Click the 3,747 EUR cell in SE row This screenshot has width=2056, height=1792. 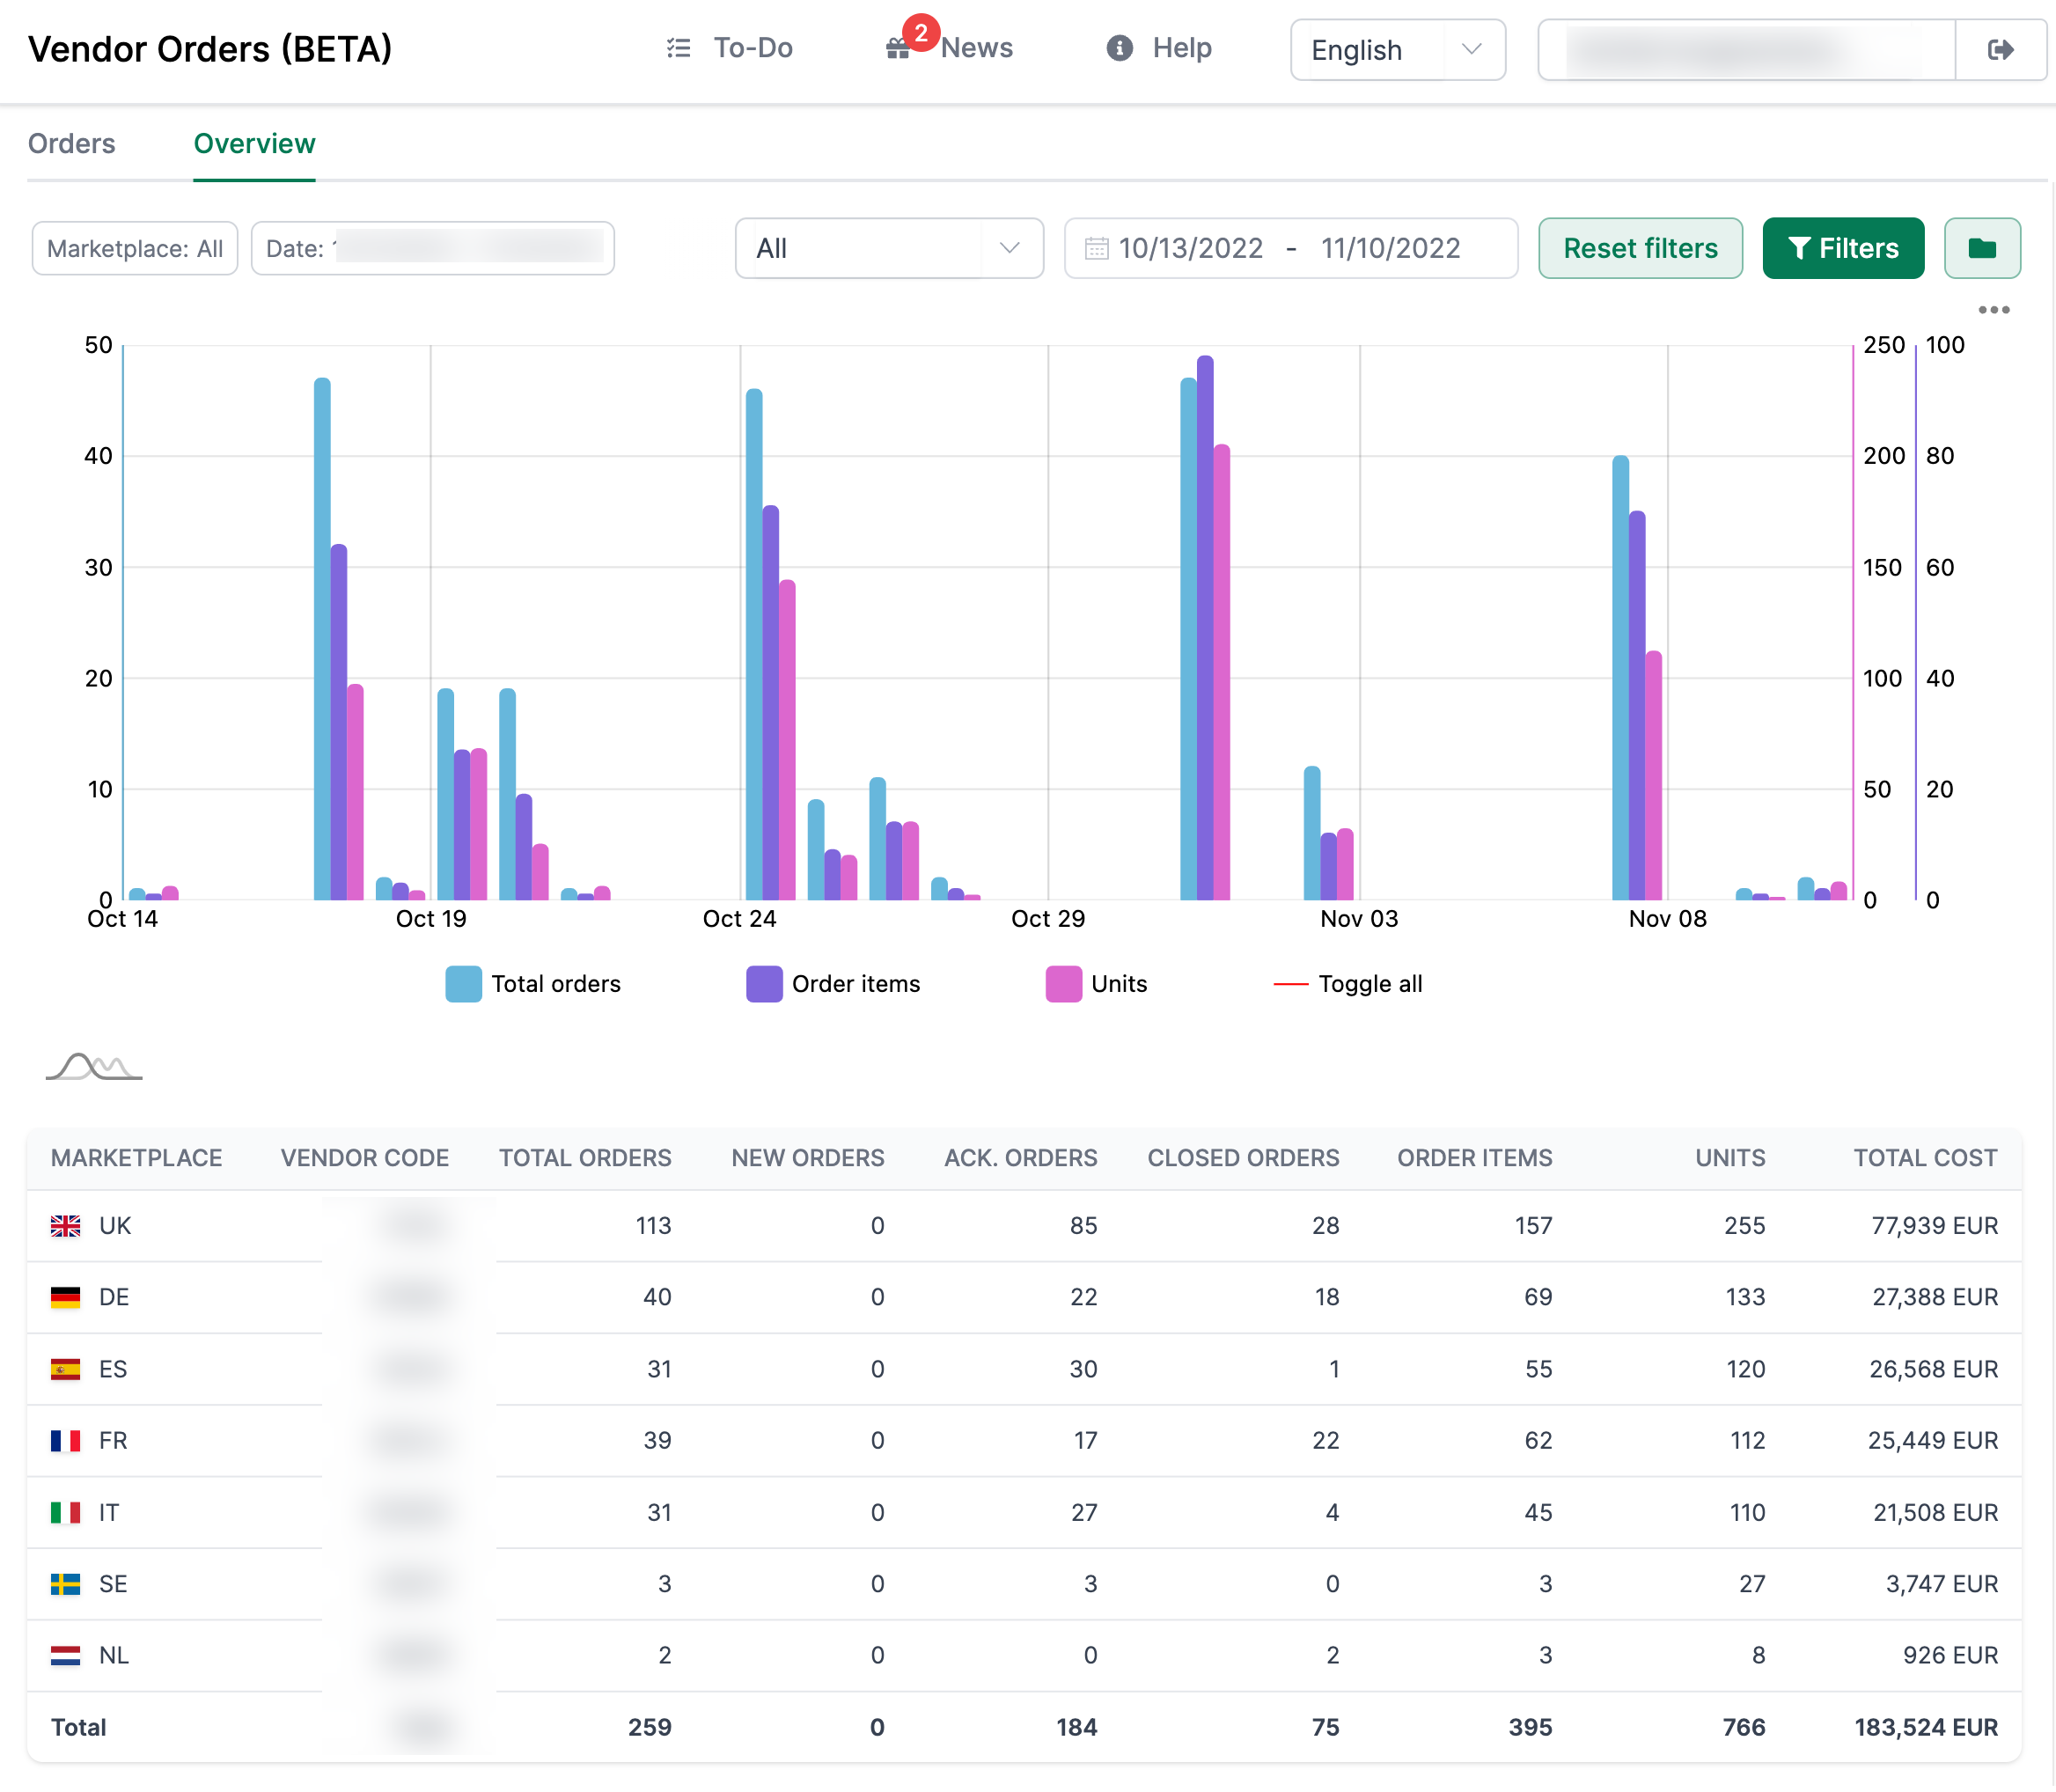tap(1942, 1584)
